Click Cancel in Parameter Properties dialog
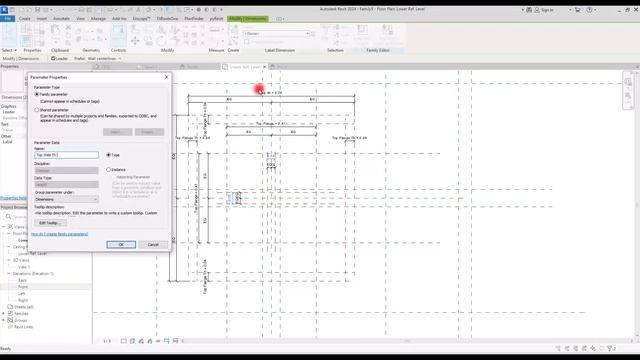This screenshot has height=360, width=640. point(153,244)
